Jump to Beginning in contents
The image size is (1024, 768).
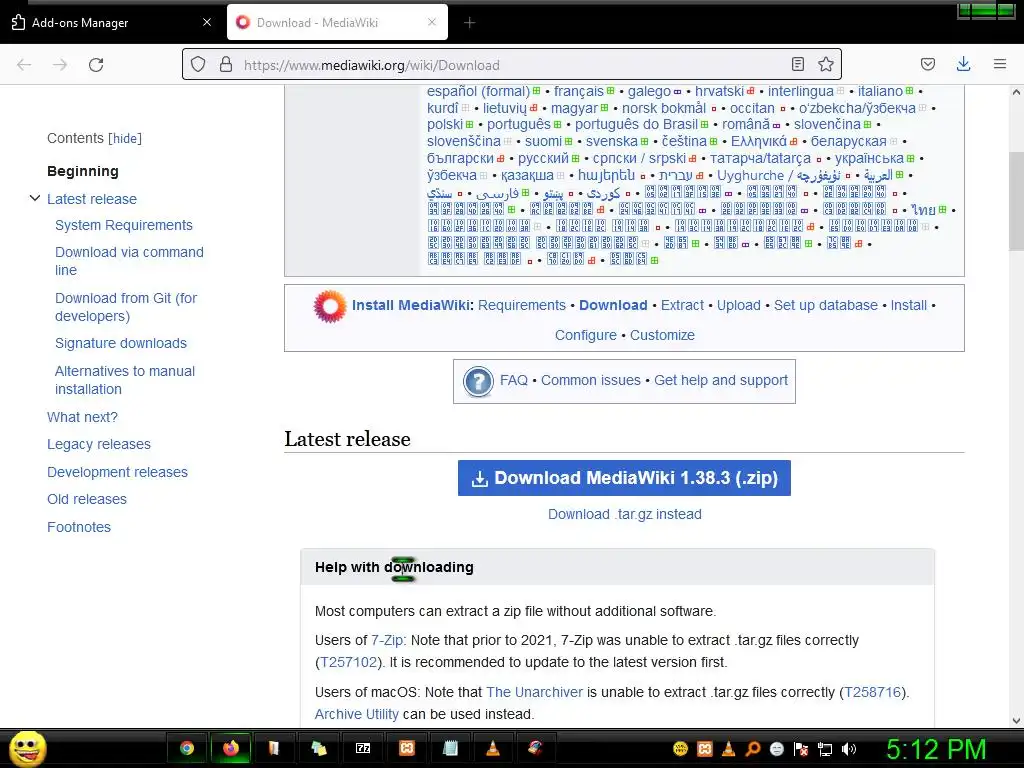pyautogui.click(x=83, y=171)
